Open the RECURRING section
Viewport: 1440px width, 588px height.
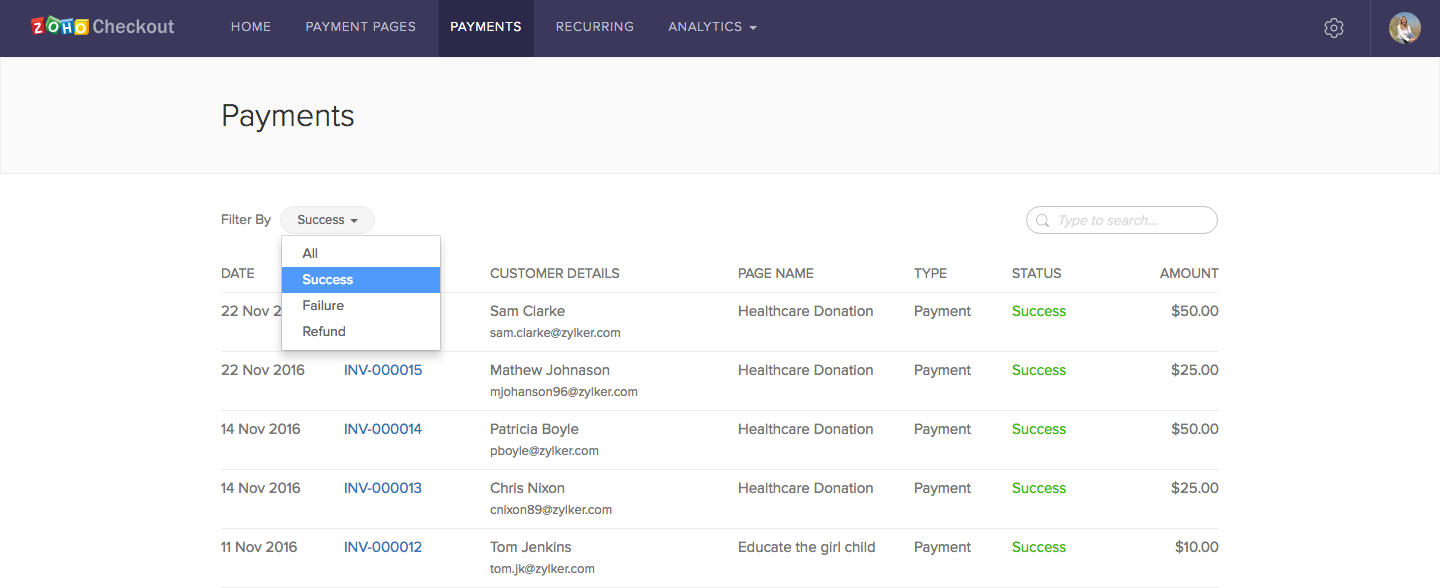coord(594,27)
